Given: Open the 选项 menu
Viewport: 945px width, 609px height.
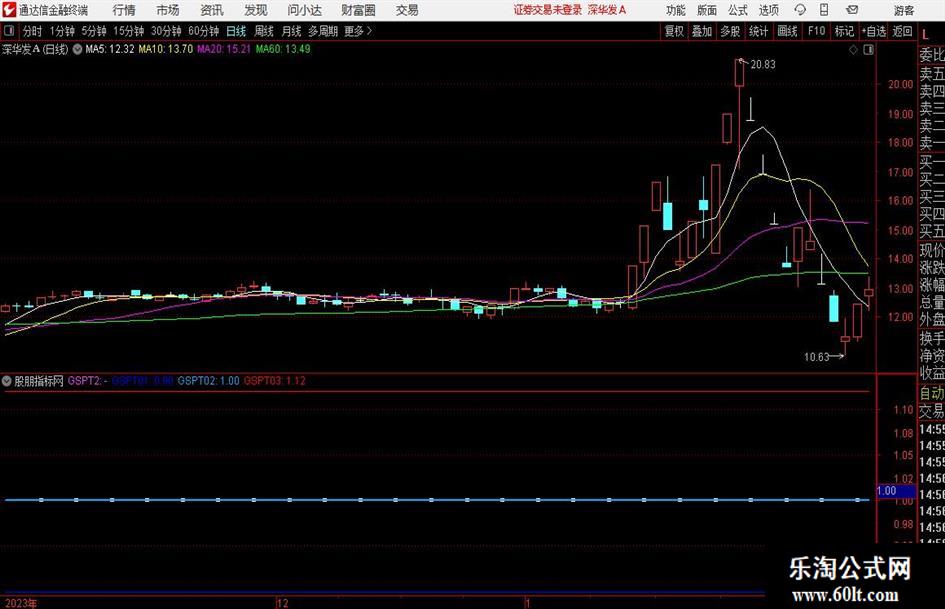Looking at the screenshot, I should coord(768,10).
